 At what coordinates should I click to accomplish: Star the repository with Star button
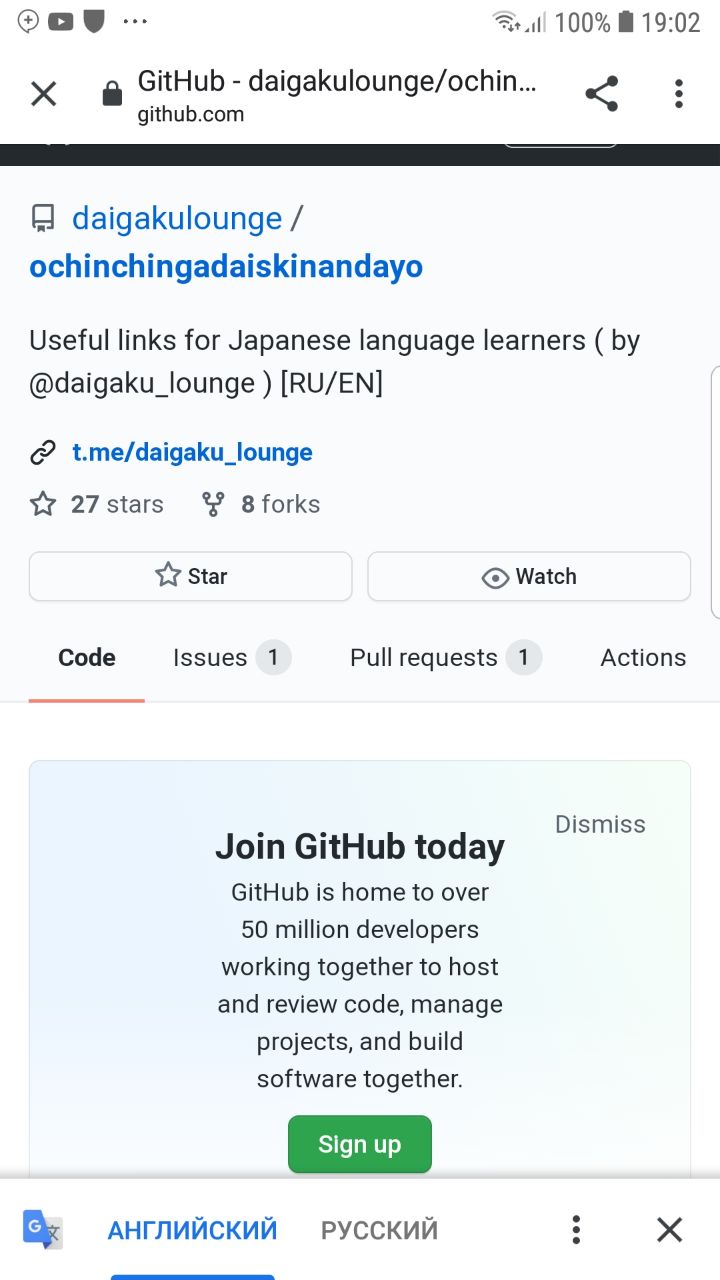(x=190, y=576)
